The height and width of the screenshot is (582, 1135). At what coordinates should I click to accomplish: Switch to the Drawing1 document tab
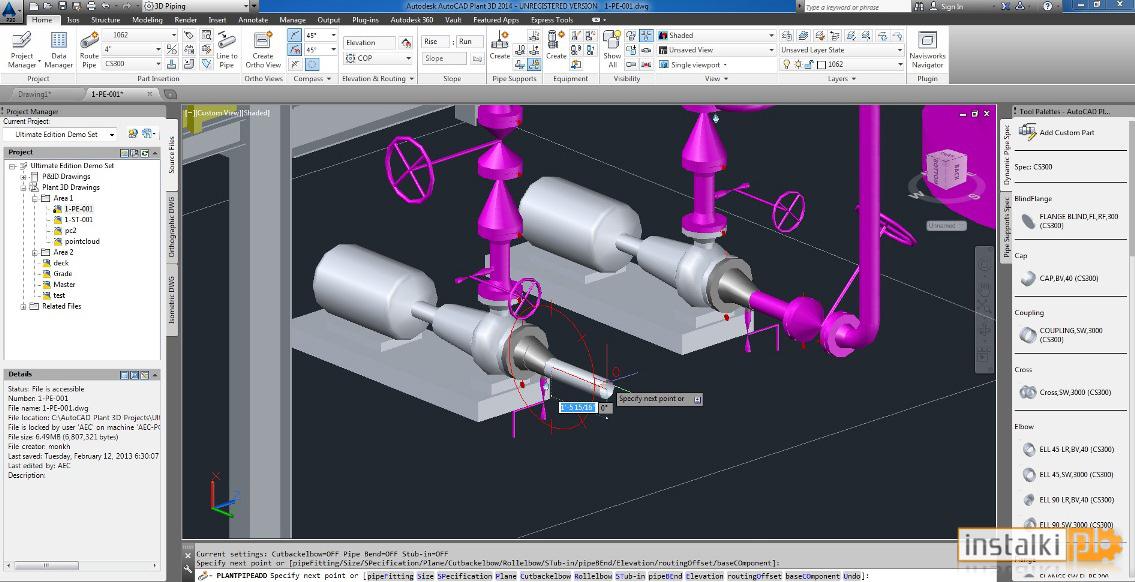pyautogui.click(x=35, y=94)
